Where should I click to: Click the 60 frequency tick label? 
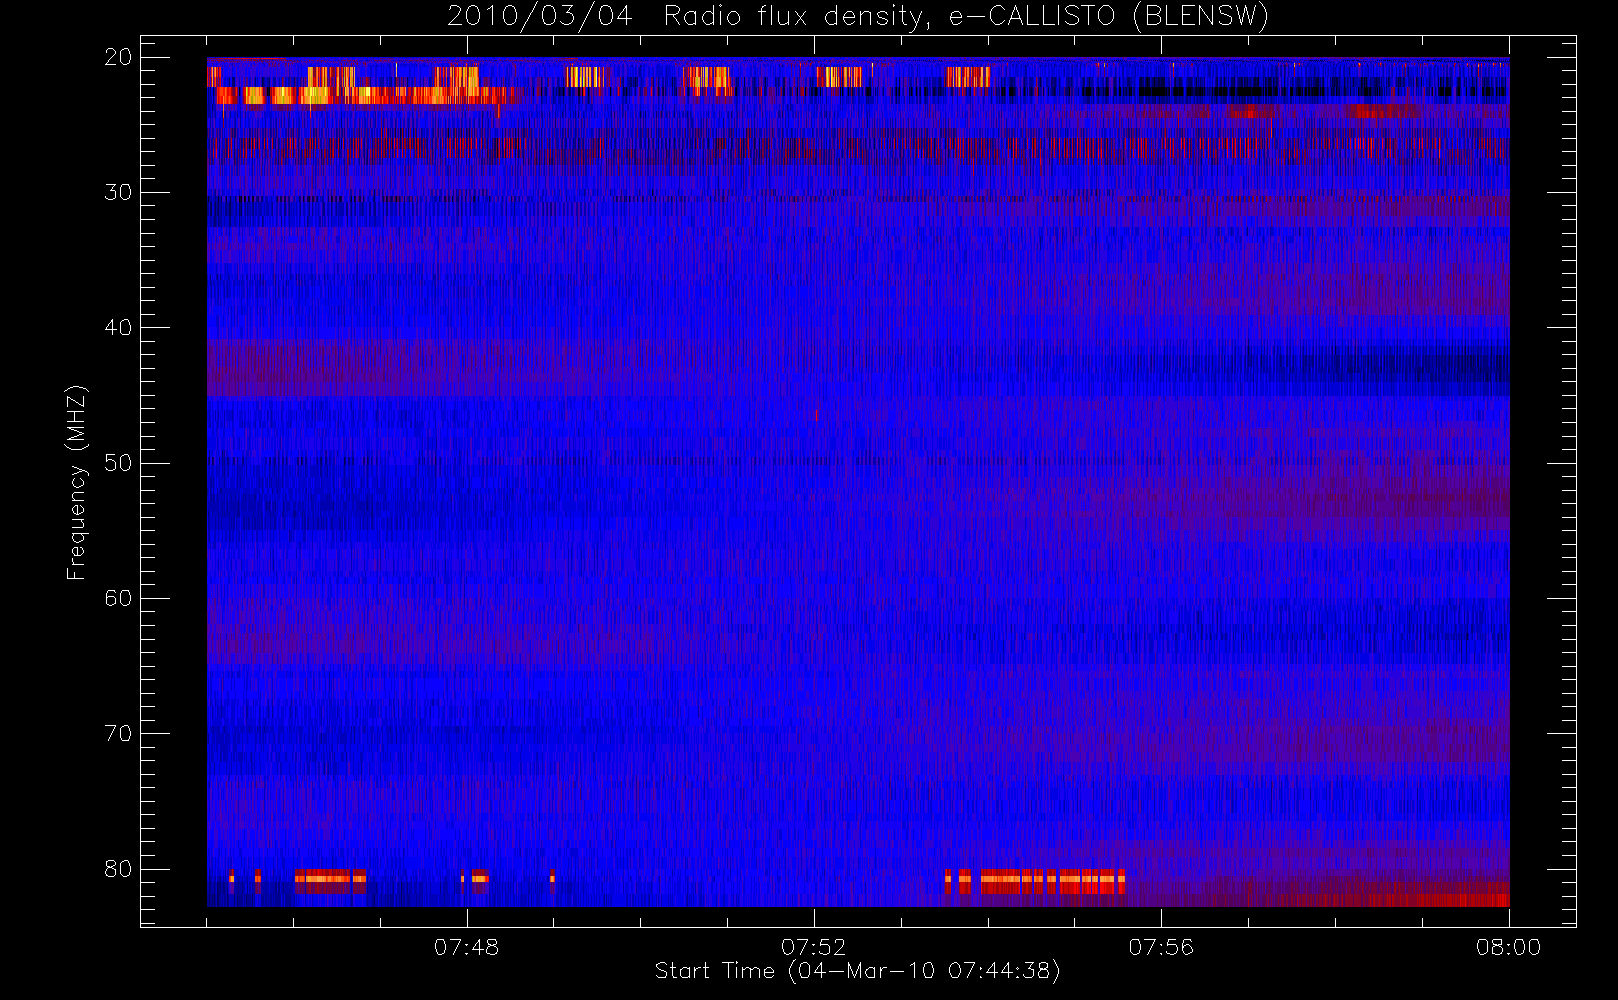118,598
